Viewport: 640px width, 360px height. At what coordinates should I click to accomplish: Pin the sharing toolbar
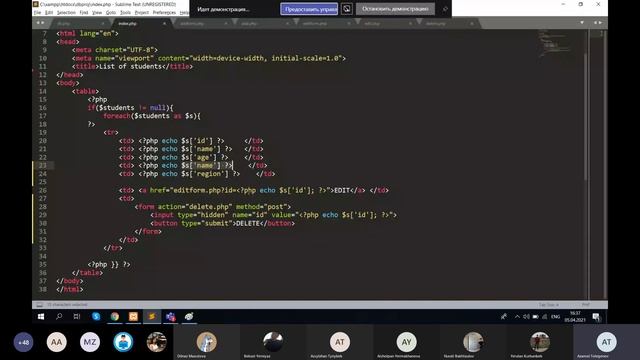click(445, 9)
